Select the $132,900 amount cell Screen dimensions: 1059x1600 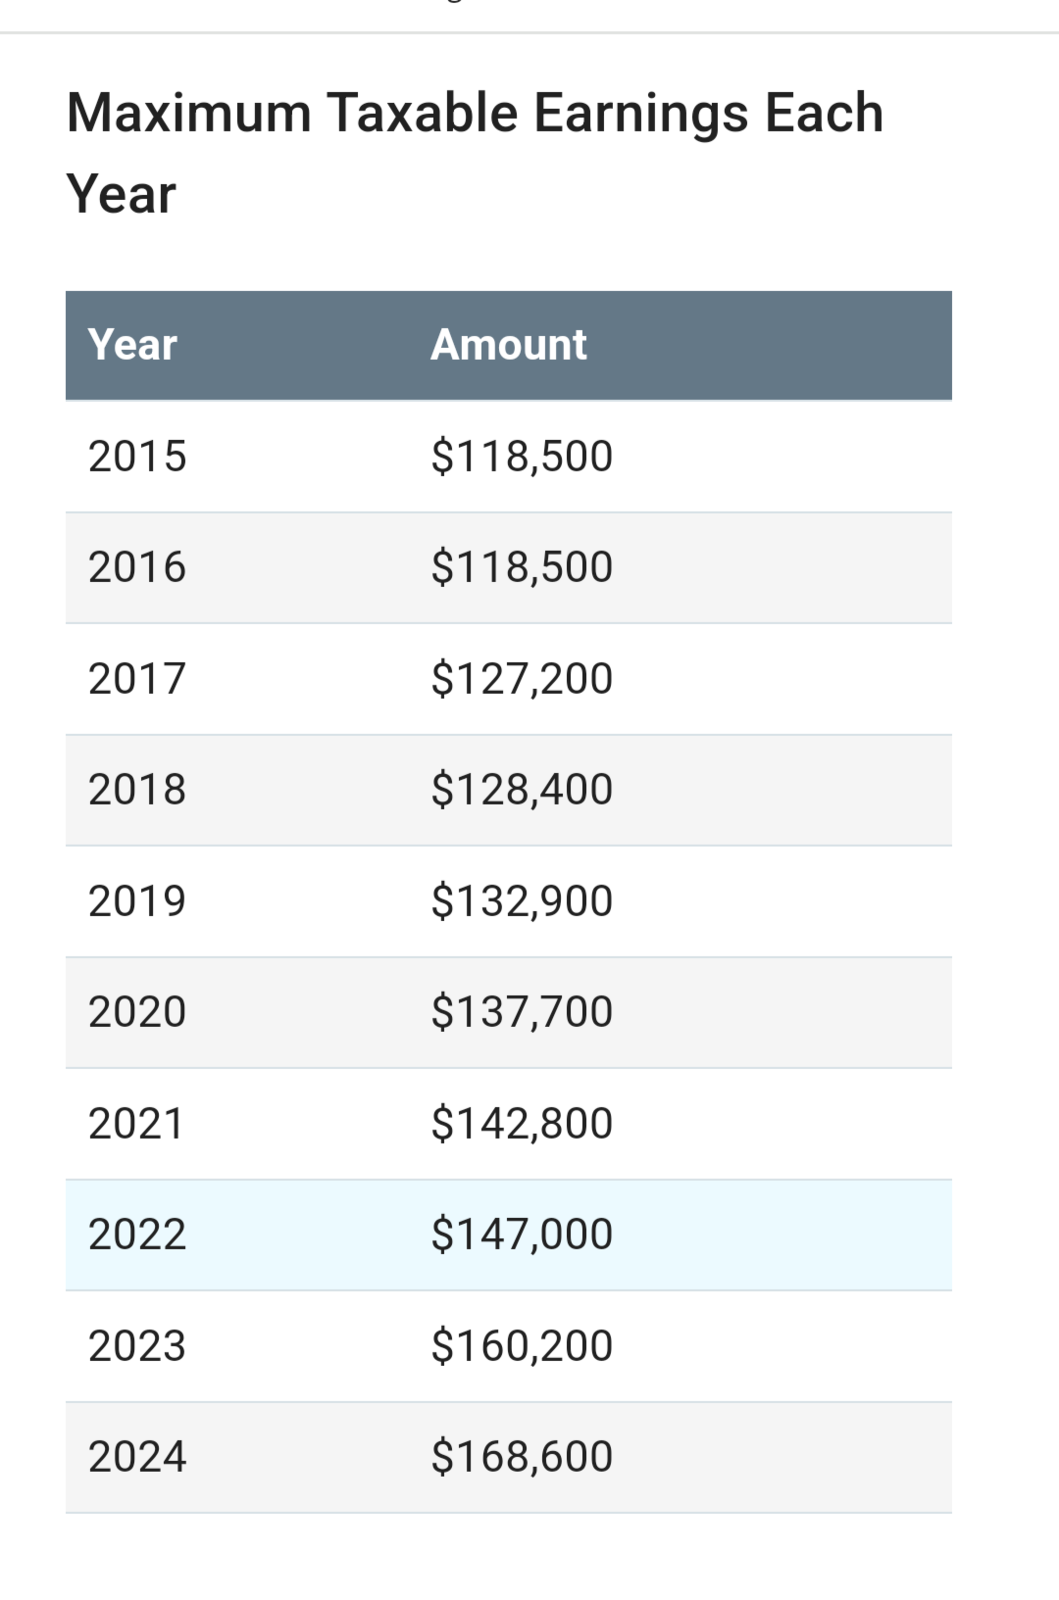click(x=522, y=901)
